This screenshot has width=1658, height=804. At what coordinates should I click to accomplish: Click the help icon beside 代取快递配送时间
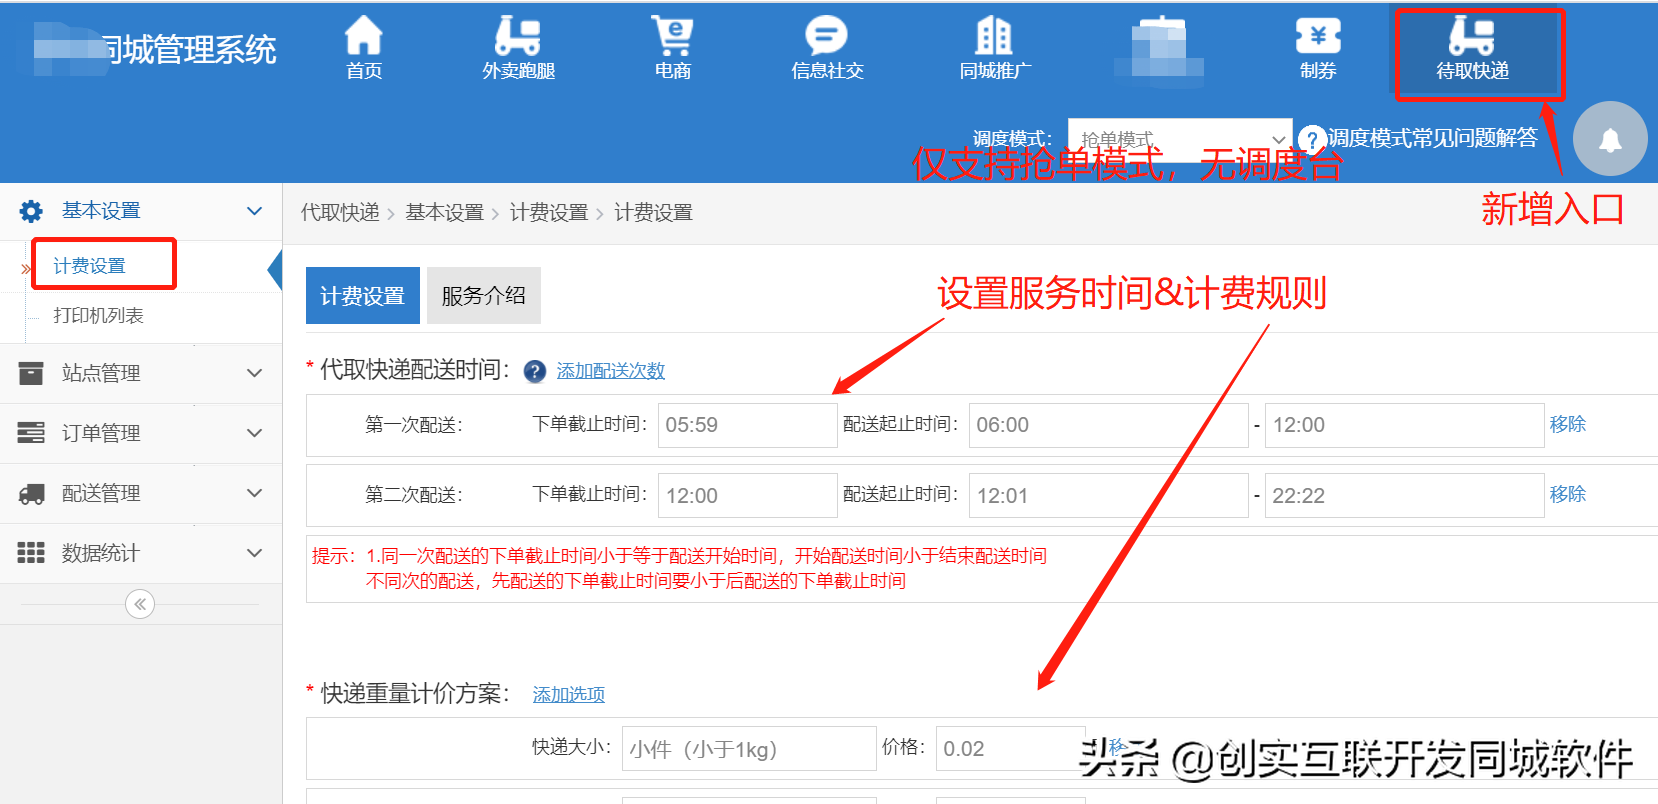coord(535,371)
